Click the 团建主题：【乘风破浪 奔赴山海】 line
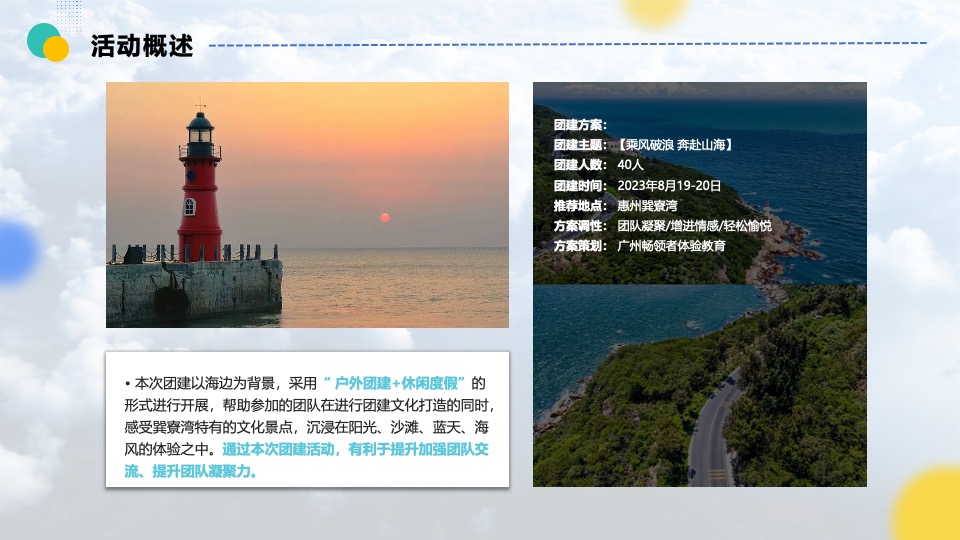The width and height of the screenshot is (960, 540). pos(643,145)
